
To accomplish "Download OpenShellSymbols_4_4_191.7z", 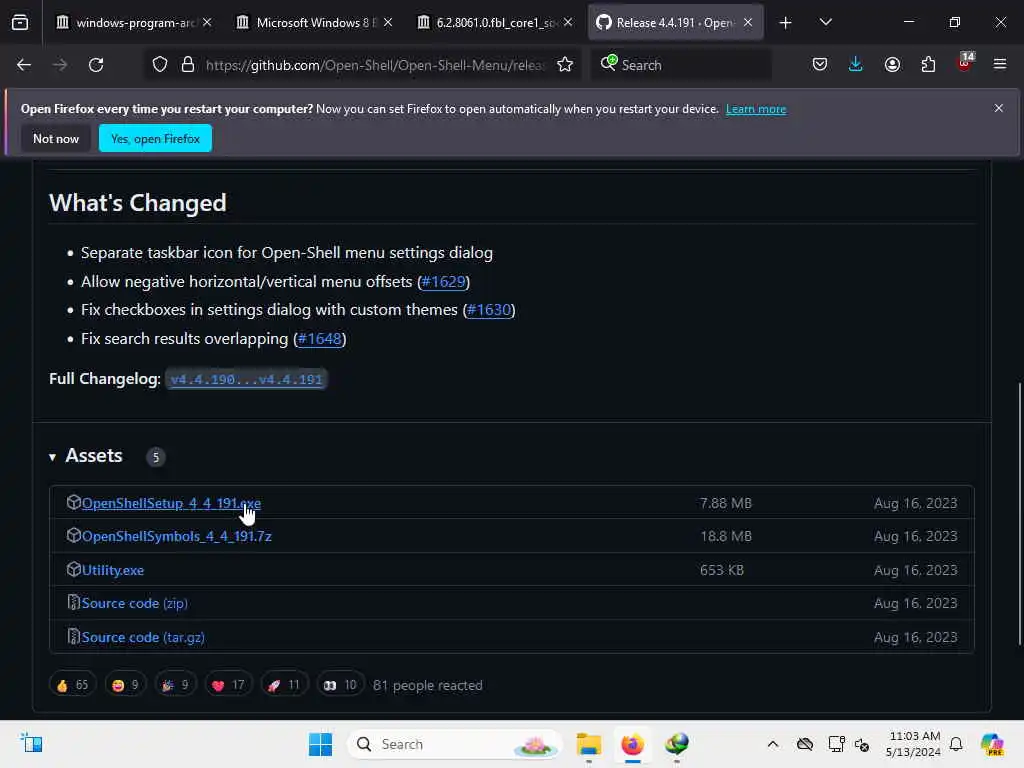I will (177, 536).
